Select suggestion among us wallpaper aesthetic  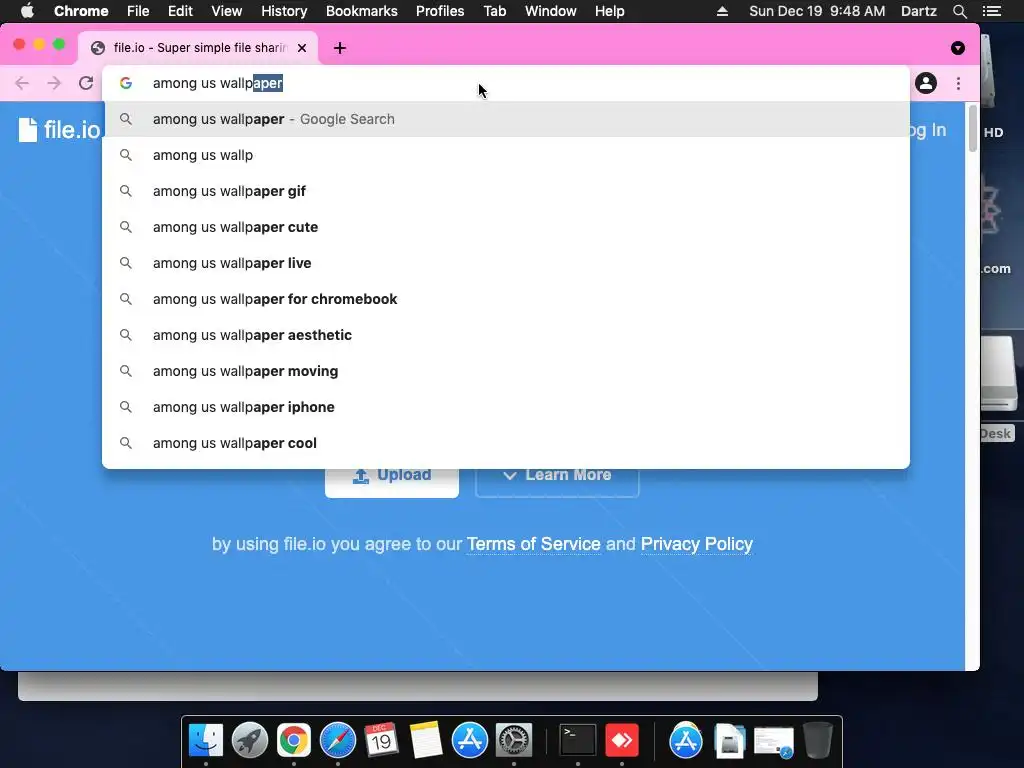(x=505, y=334)
